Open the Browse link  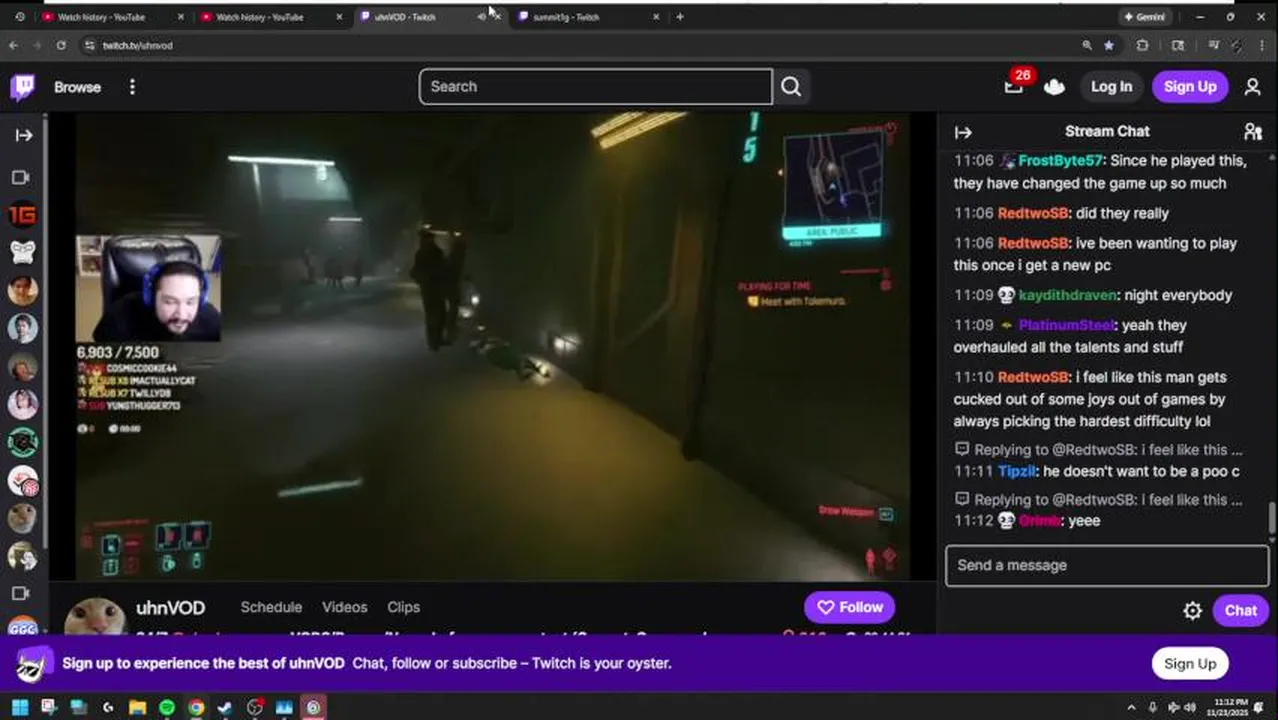77,87
